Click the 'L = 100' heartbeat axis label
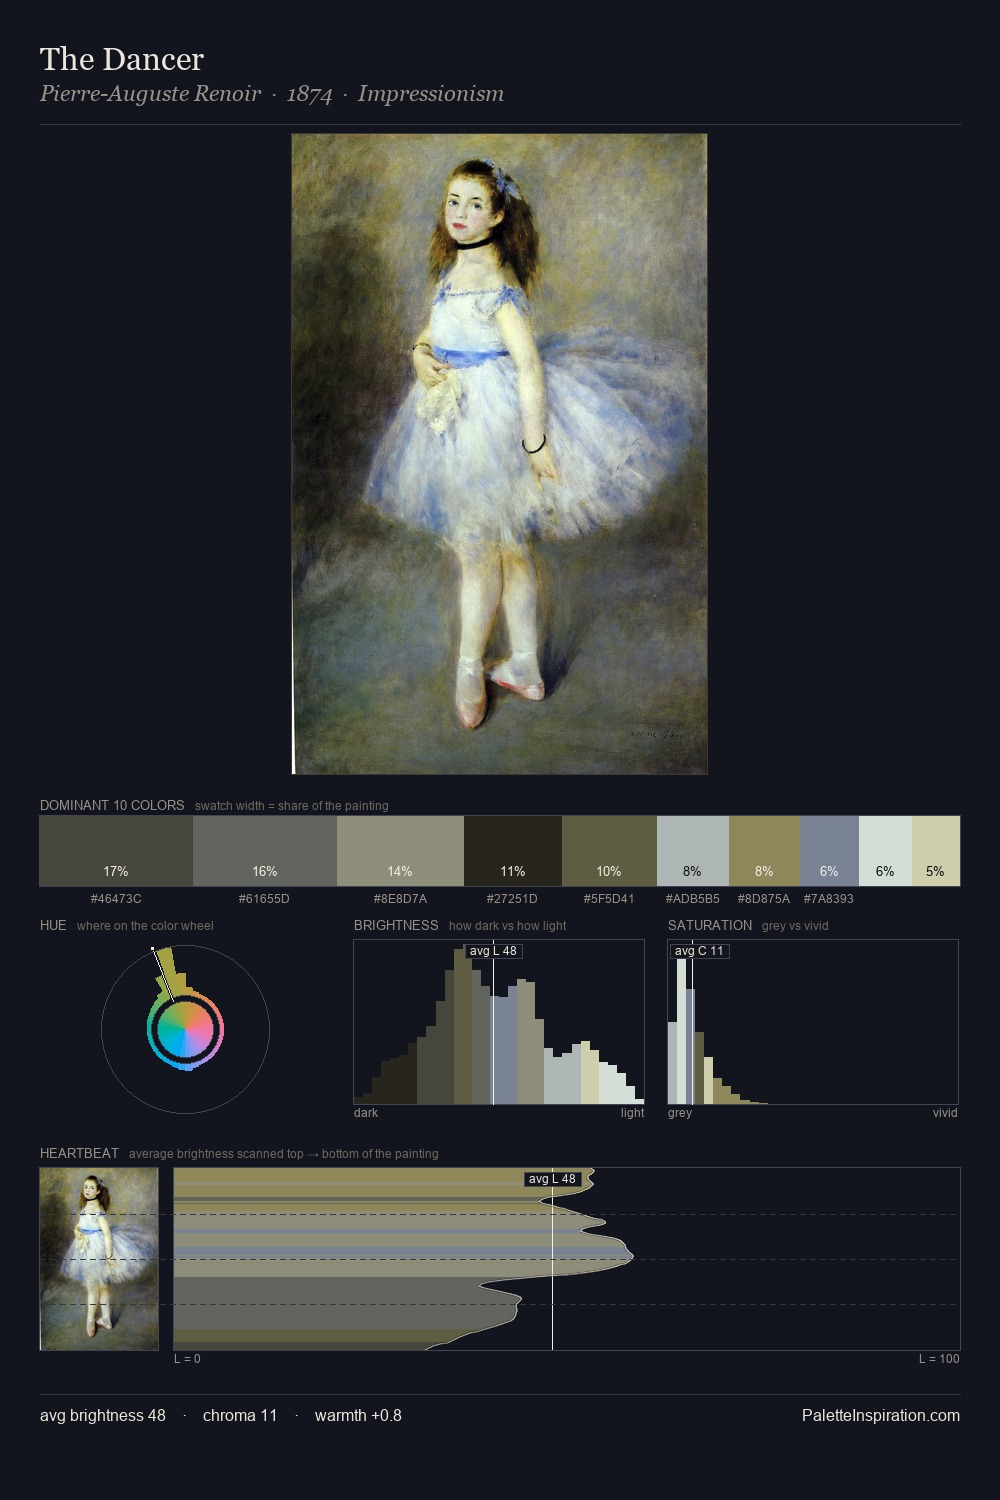The height and width of the screenshot is (1500, 1000). pyautogui.click(x=939, y=1358)
